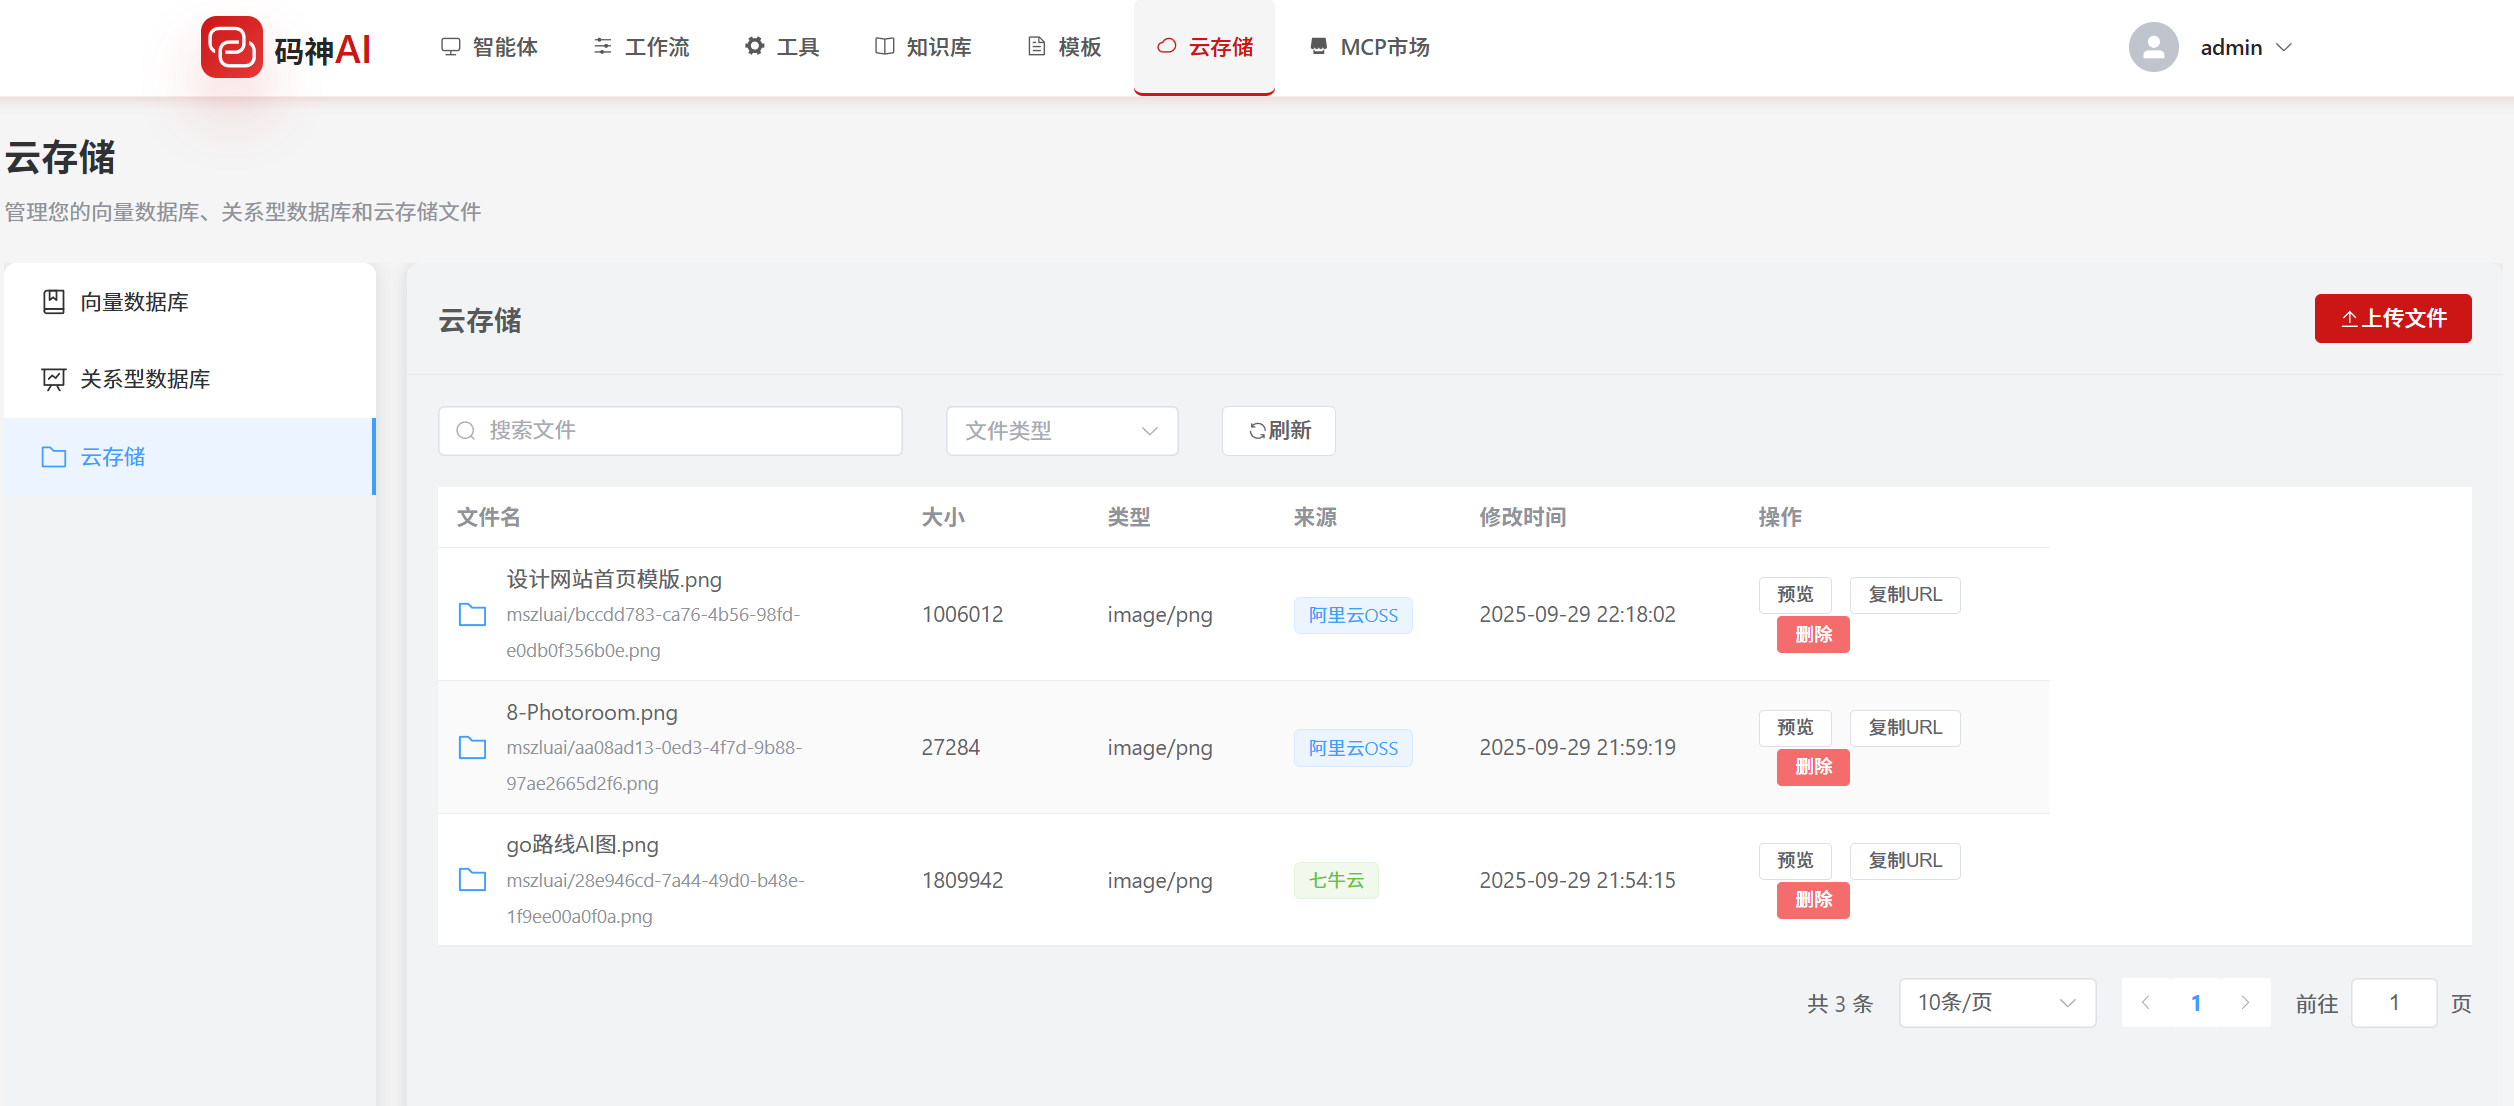Click the 关系型数据库 sidebar icon

point(54,379)
